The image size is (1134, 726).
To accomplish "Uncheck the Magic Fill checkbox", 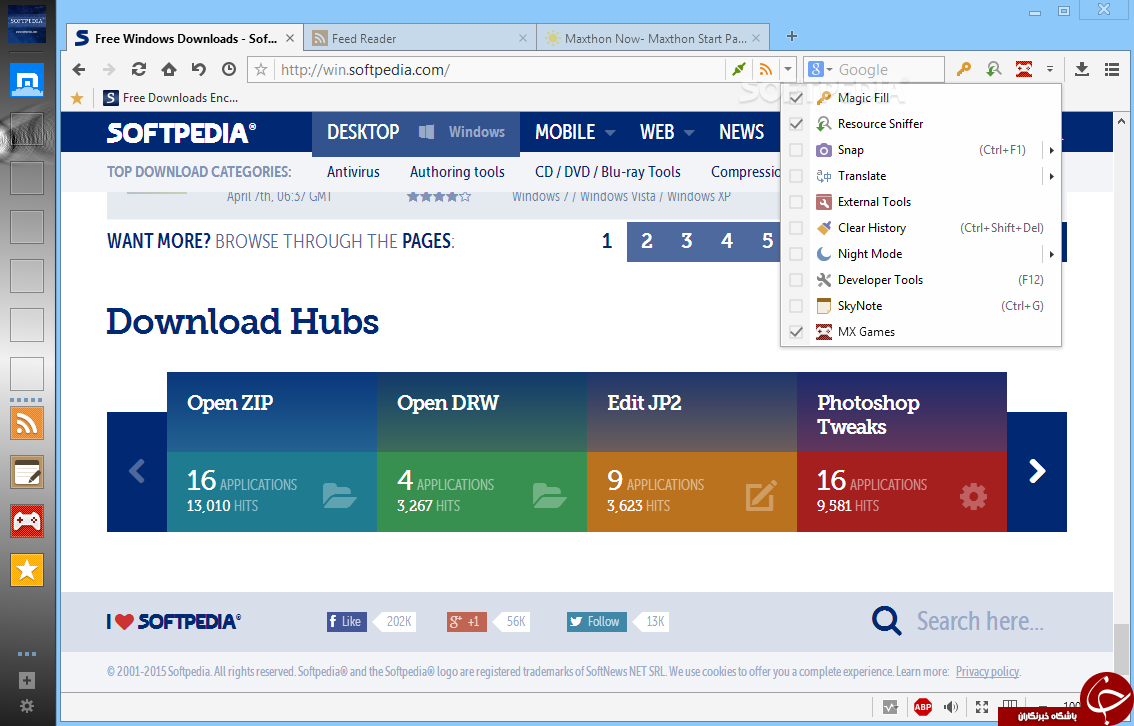I will tap(796, 98).
